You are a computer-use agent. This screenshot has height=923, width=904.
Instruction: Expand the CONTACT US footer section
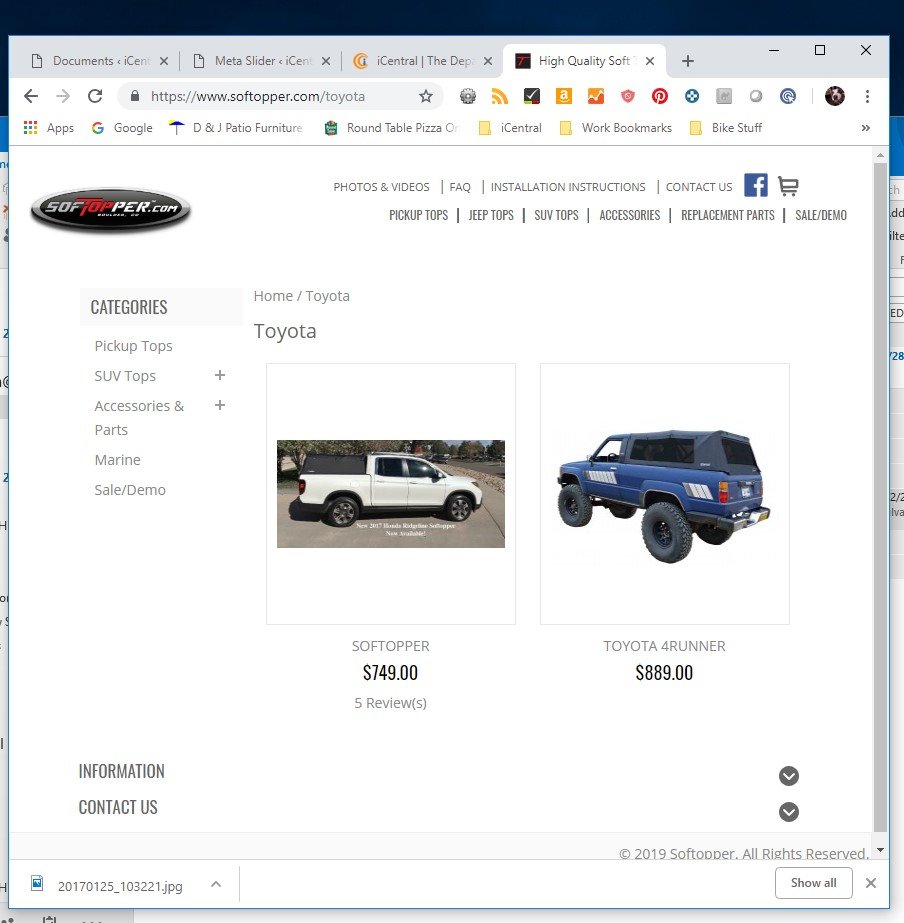(789, 812)
